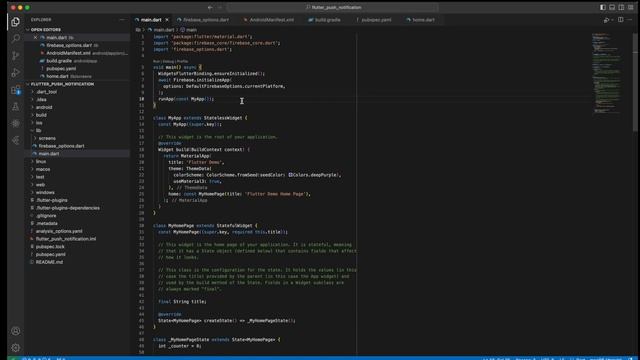Click the run/debug icon in editor toolbar

click(x=607, y=20)
